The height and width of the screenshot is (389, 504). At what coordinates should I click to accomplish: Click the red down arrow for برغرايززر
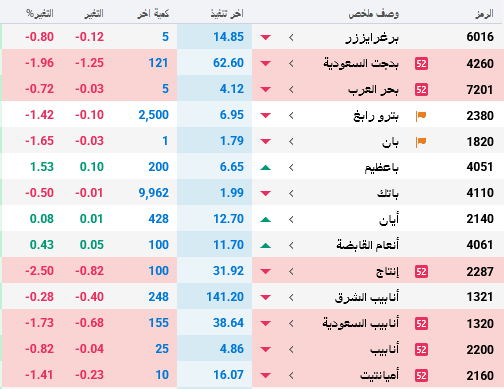click(x=266, y=37)
